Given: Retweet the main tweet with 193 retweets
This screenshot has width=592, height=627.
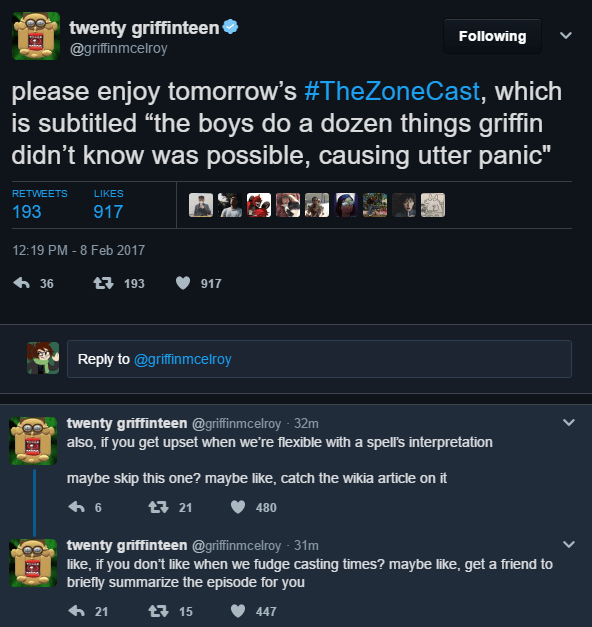Looking at the screenshot, I should [103, 283].
